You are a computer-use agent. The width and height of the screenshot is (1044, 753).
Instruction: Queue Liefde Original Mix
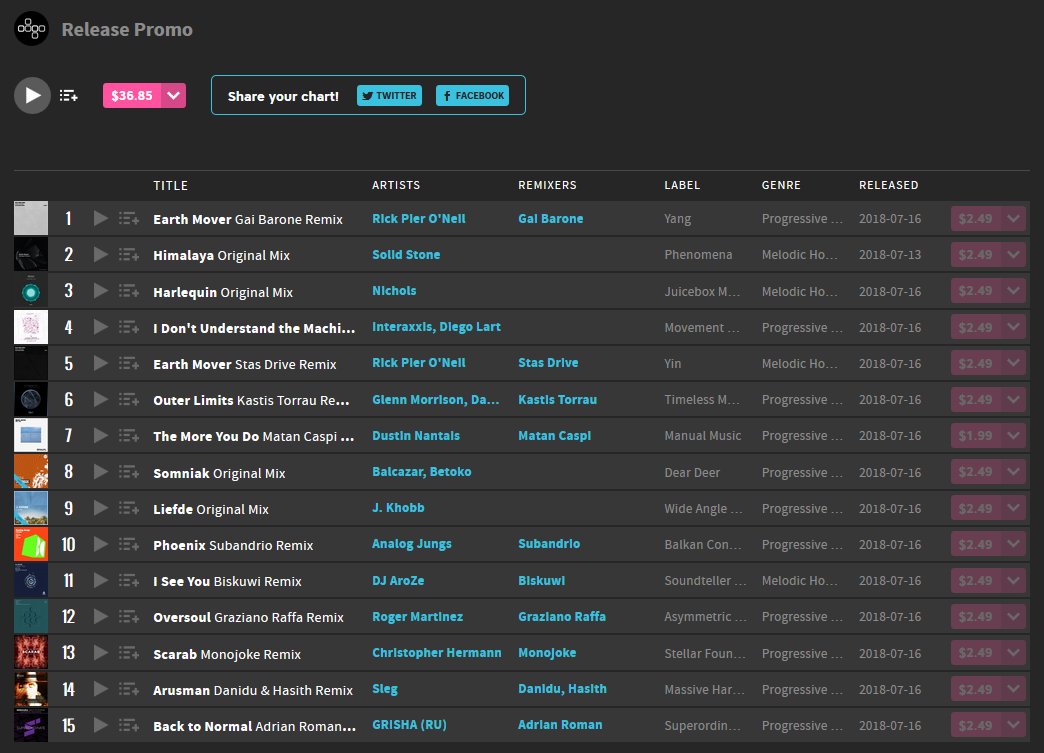[129, 508]
